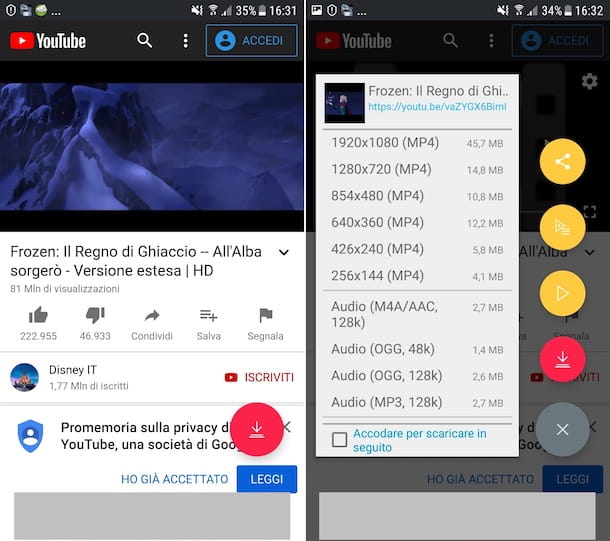Open the youtu.be video link in dialog
The width and height of the screenshot is (610, 541).
(x=437, y=106)
